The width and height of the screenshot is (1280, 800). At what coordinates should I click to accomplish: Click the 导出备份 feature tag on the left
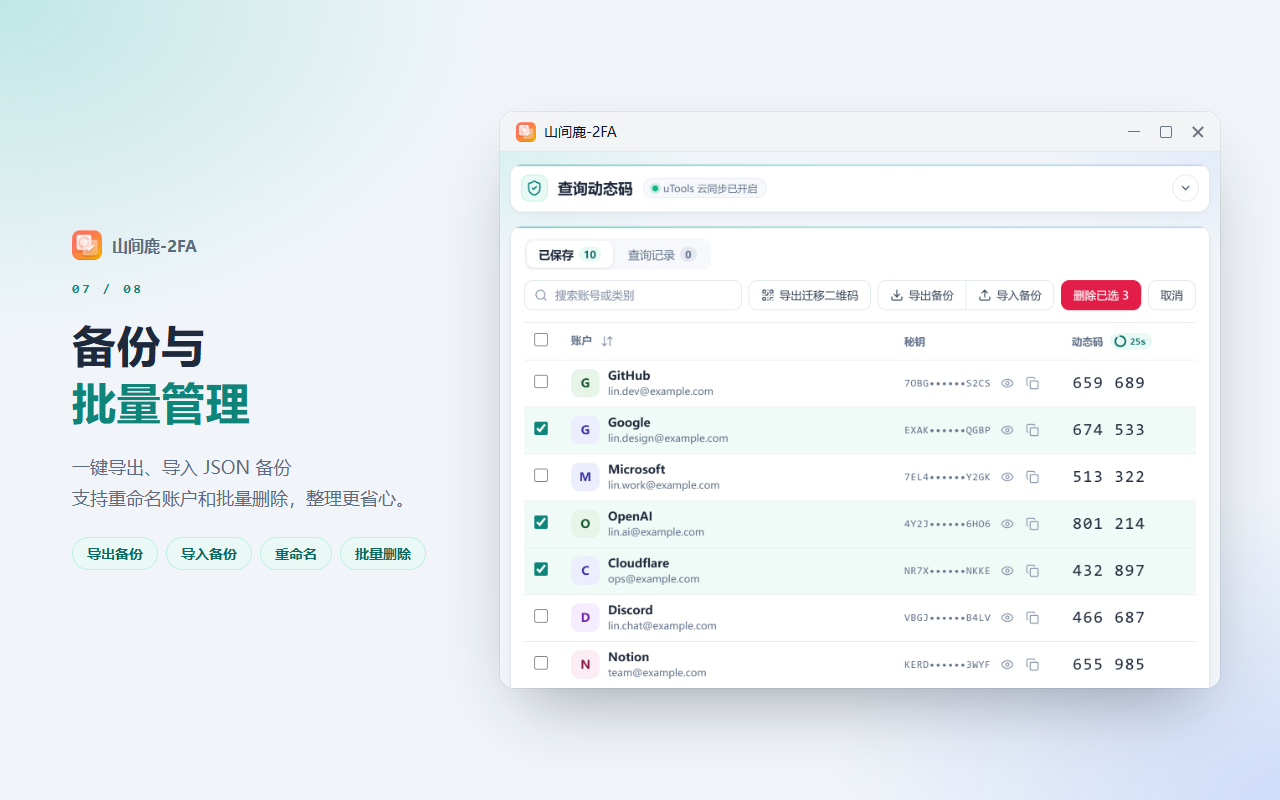115,554
